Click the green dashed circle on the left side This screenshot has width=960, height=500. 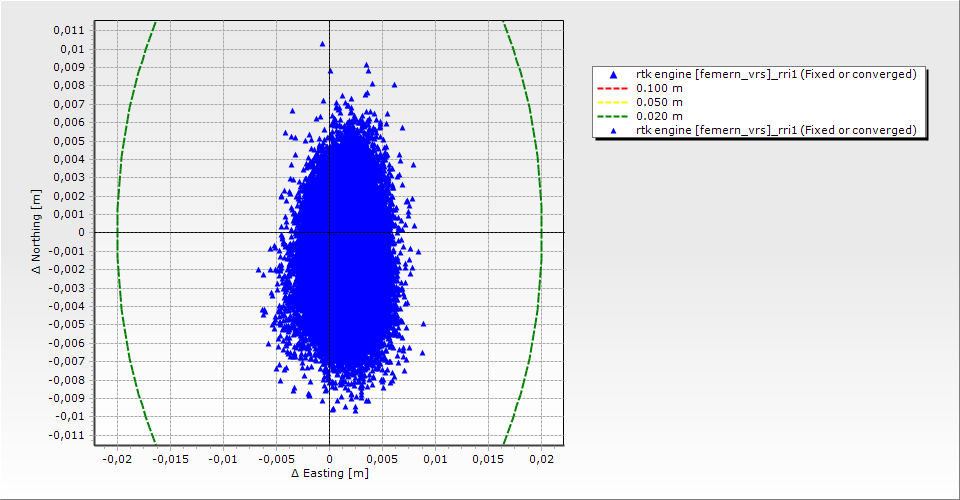[x=117, y=232]
